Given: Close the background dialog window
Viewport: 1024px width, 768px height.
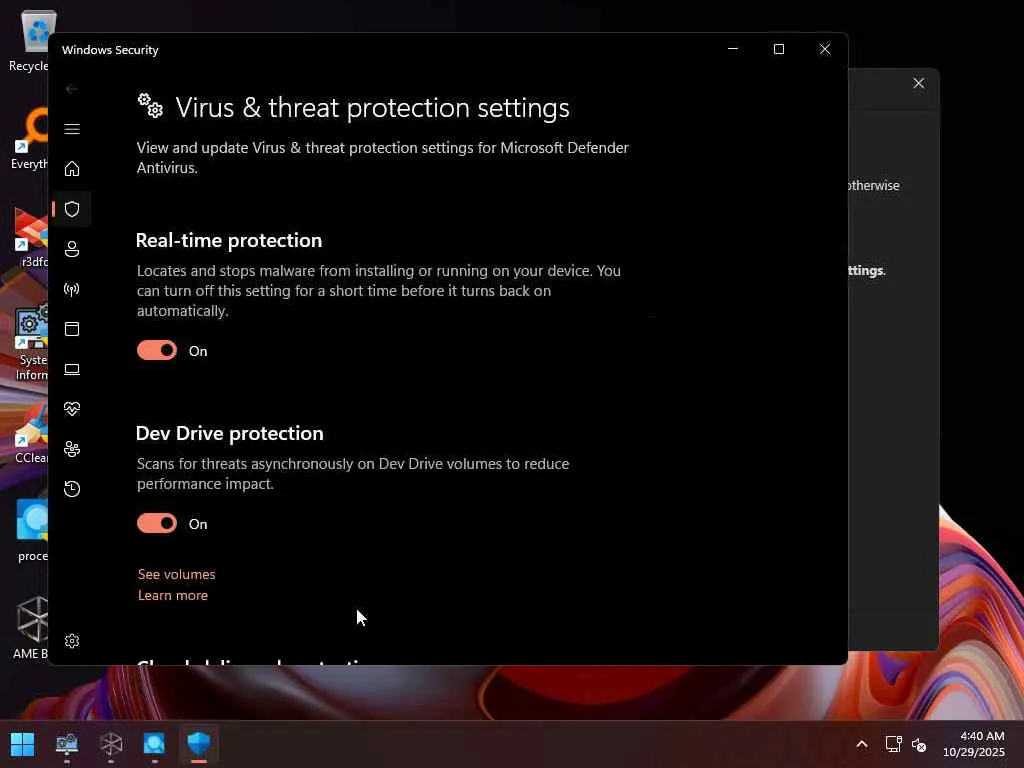Looking at the screenshot, I should click(x=919, y=83).
